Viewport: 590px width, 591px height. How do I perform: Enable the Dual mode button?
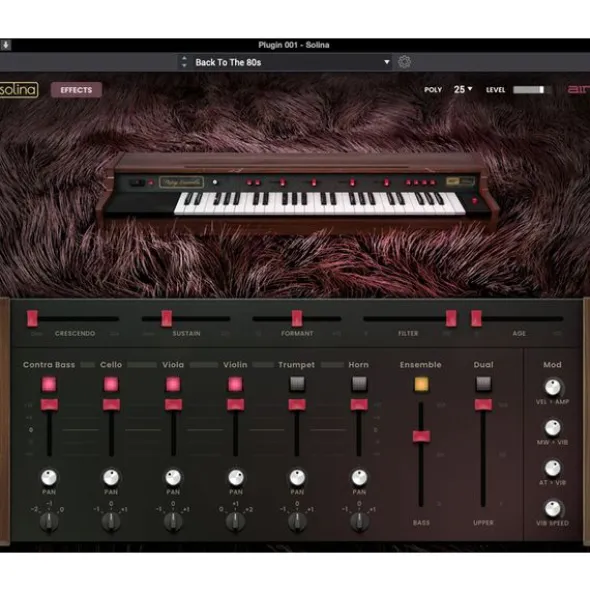coord(483,384)
